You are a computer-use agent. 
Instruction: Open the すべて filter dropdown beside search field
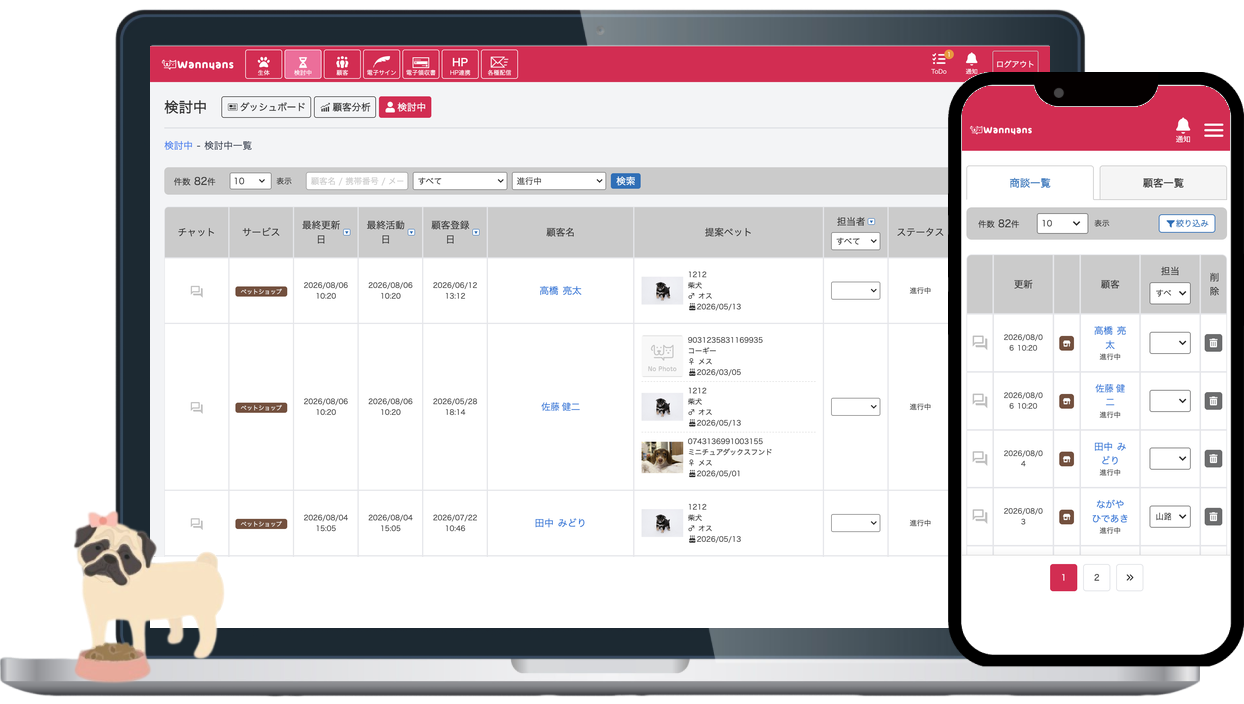pos(460,181)
